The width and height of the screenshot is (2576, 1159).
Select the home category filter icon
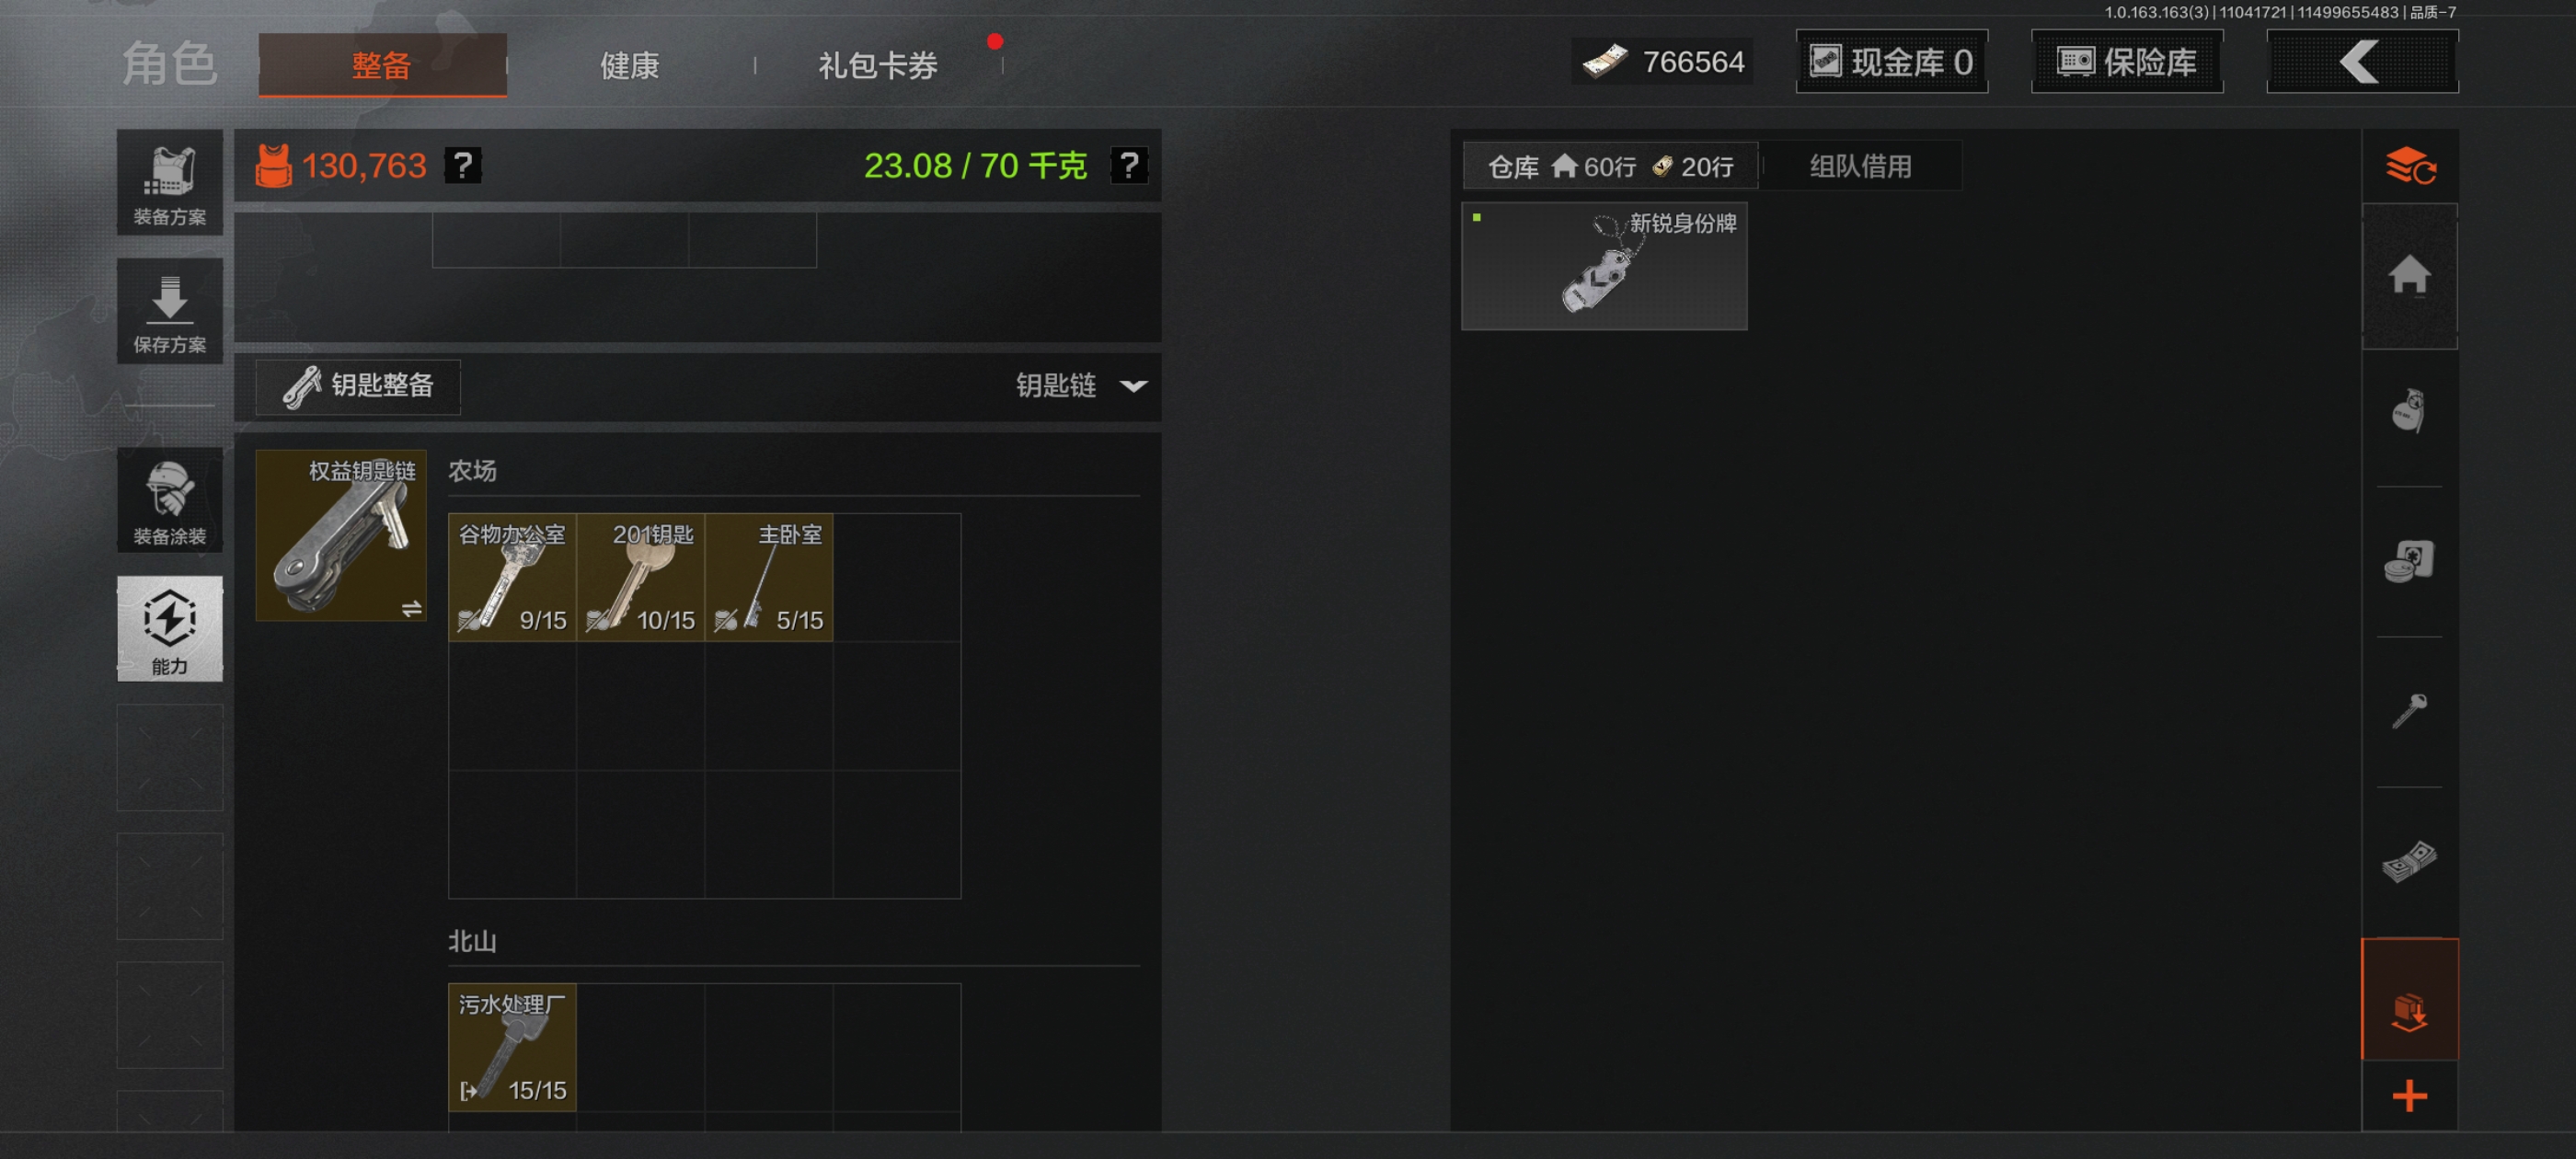tap(2410, 275)
